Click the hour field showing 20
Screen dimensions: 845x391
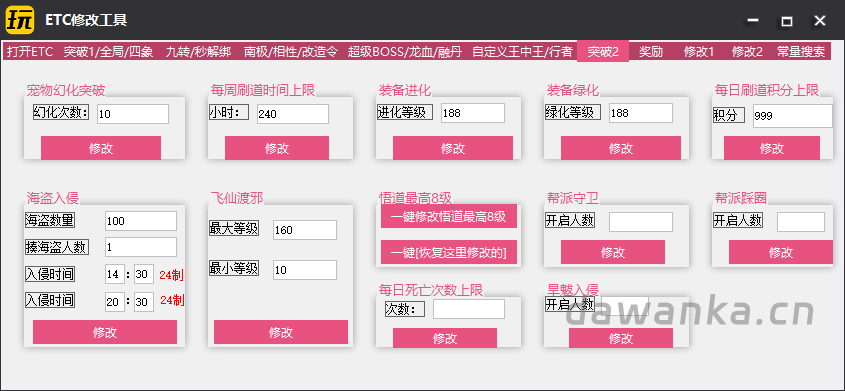pyautogui.click(x=115, y=302)
